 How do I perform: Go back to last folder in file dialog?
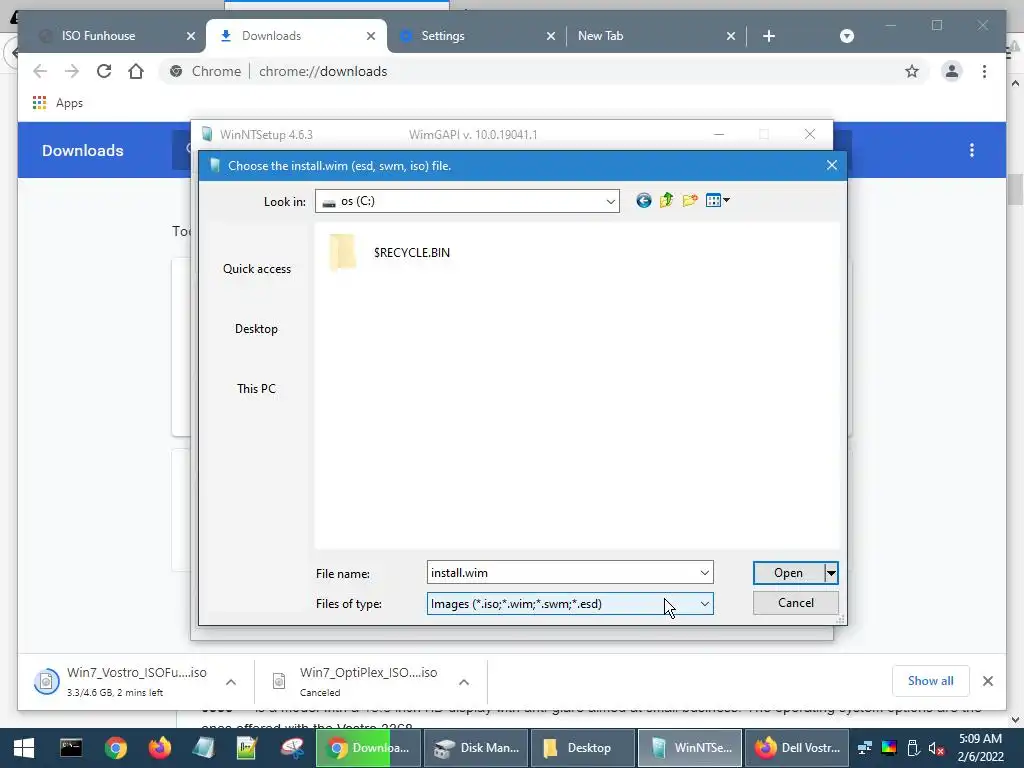(x=643, y=200)
